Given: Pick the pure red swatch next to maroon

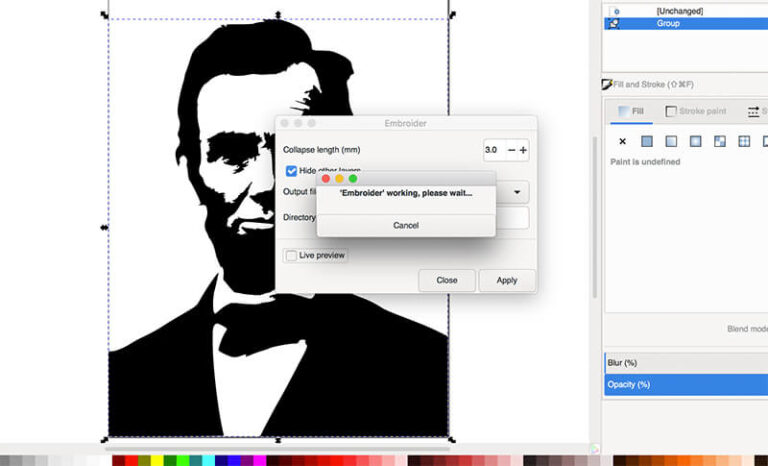Looking at the screenshot, I should point(131,461).
